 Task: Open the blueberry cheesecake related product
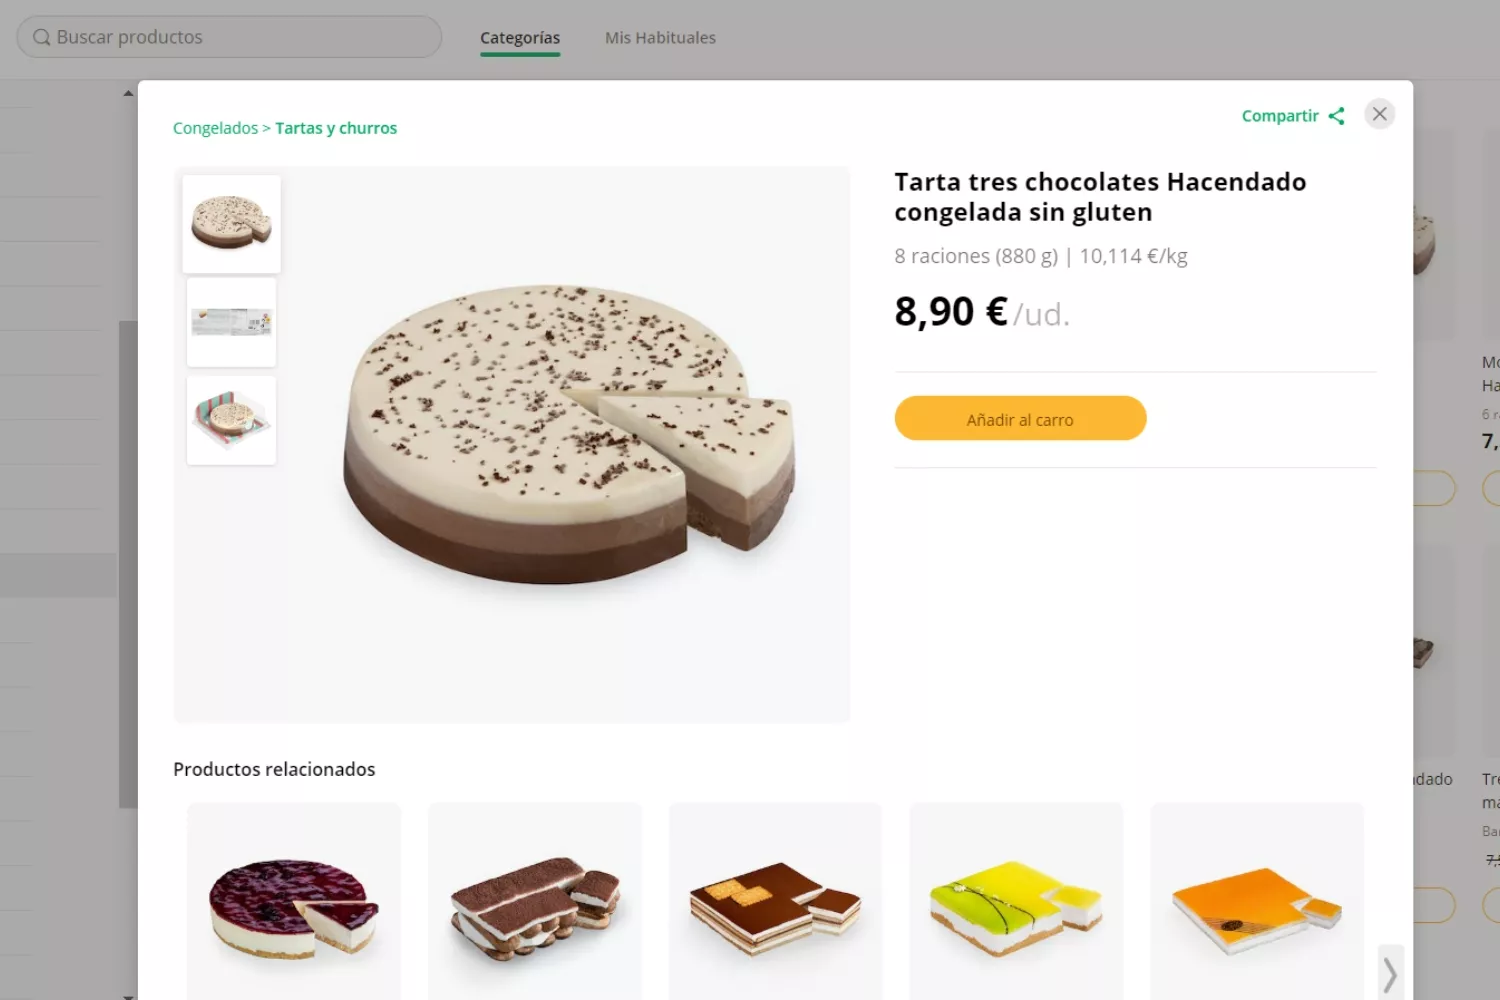pos(294,905)
